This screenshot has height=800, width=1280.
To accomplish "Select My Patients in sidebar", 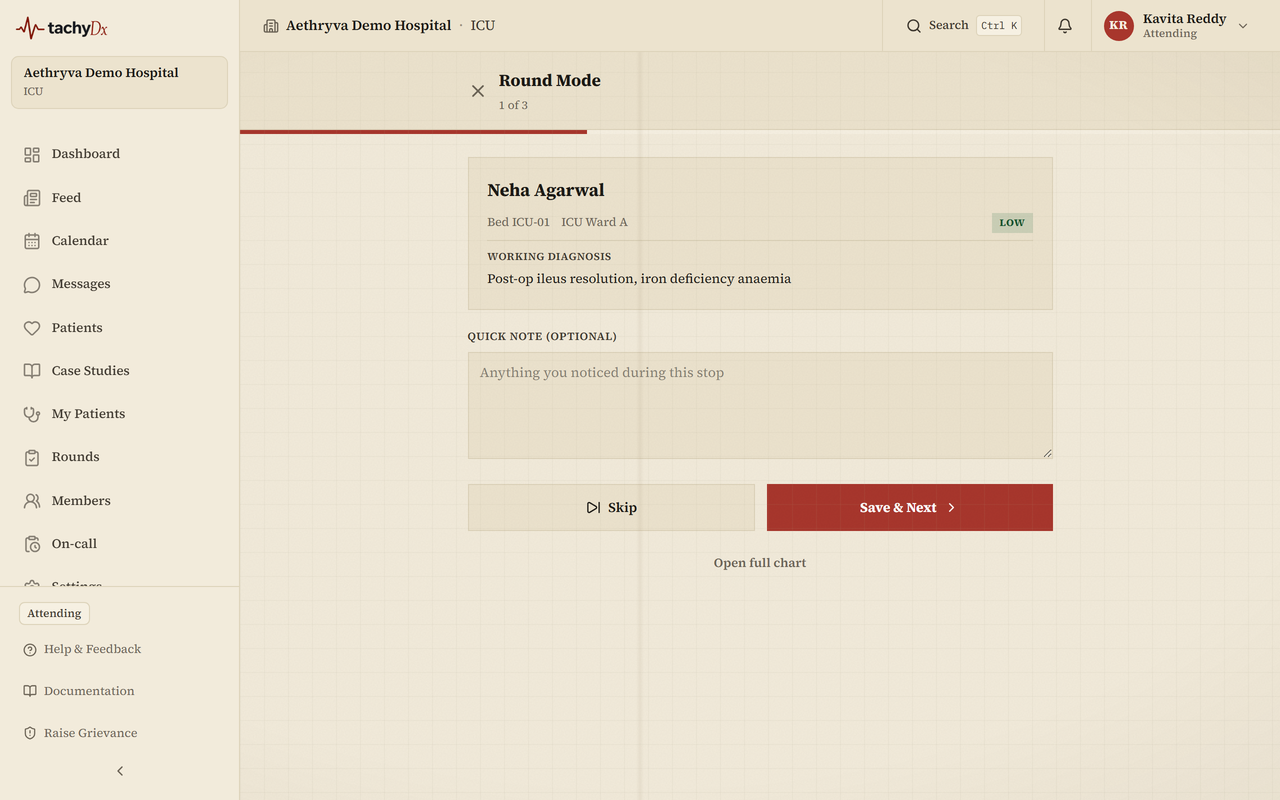I will click(x=119, y=414).
